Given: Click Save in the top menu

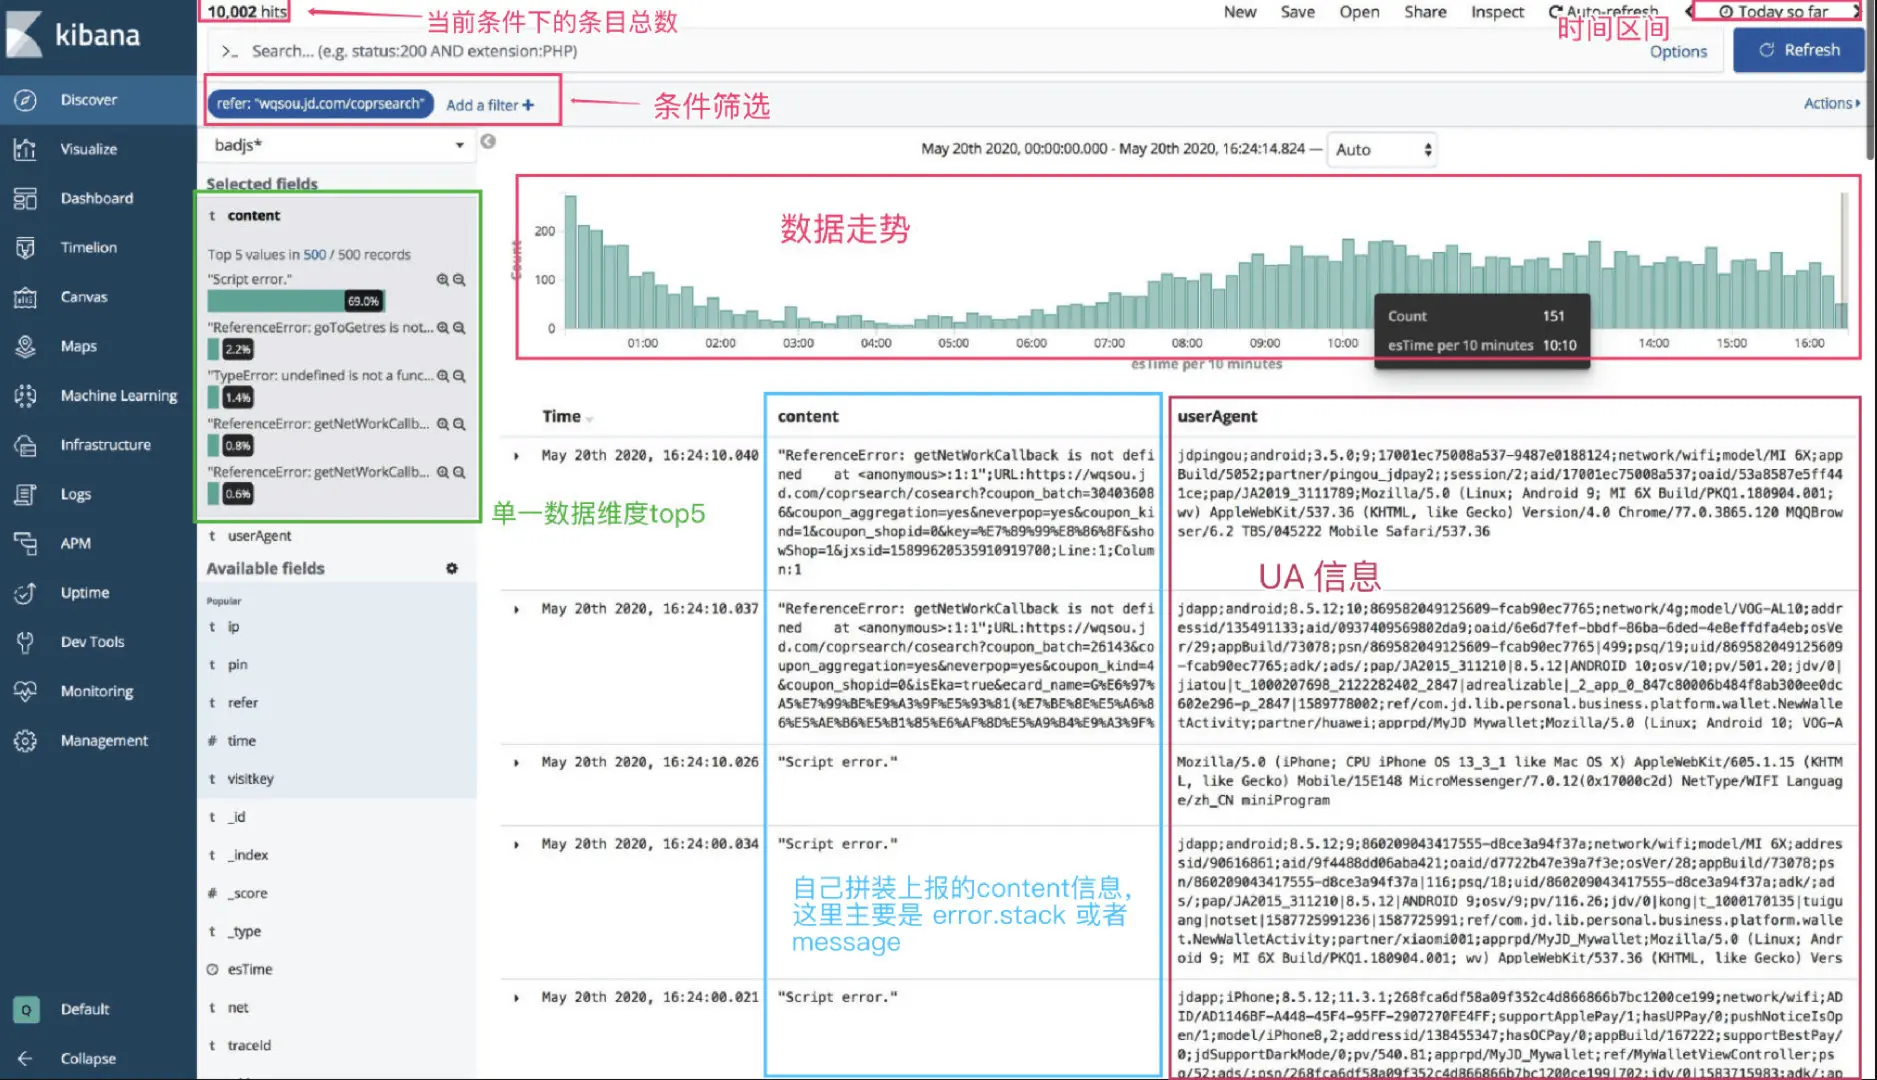Looking at the screenshot, I should tap(1298, 12).
